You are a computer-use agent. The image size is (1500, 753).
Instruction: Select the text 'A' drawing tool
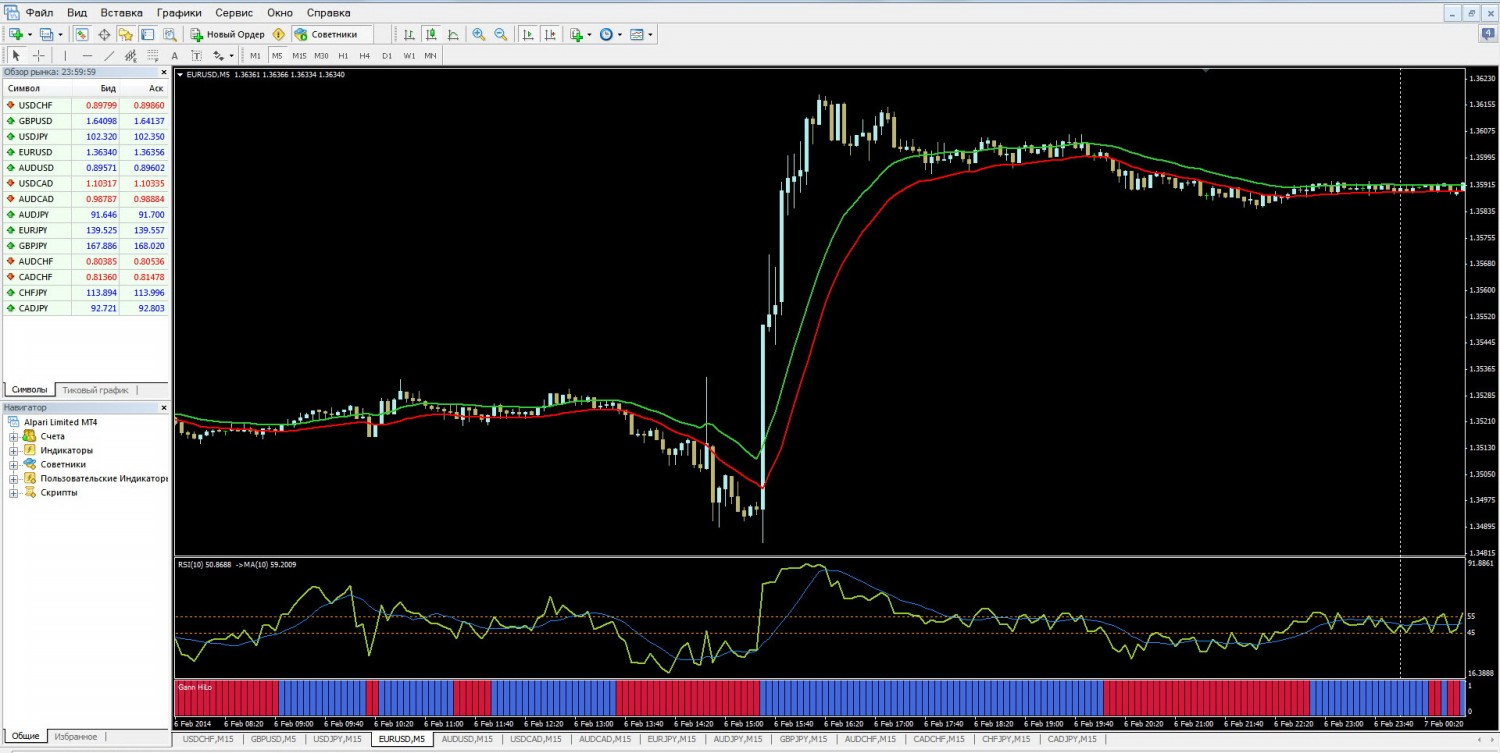[x=174, y=55]
